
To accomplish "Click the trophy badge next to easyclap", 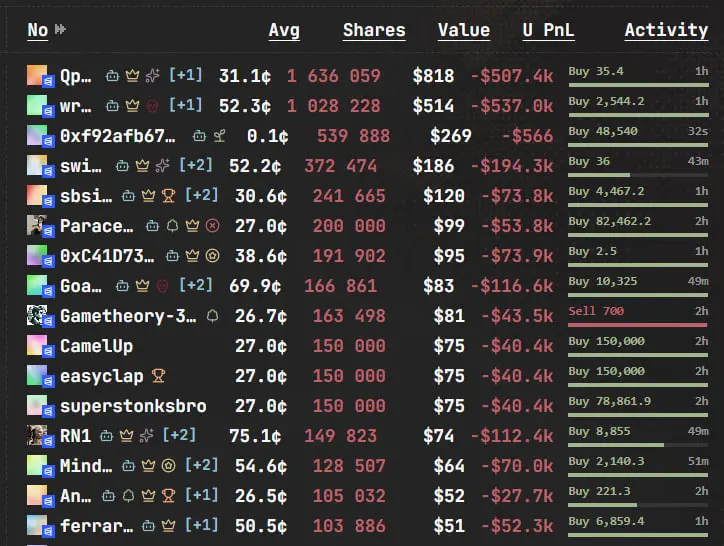I will click(158, 376).
